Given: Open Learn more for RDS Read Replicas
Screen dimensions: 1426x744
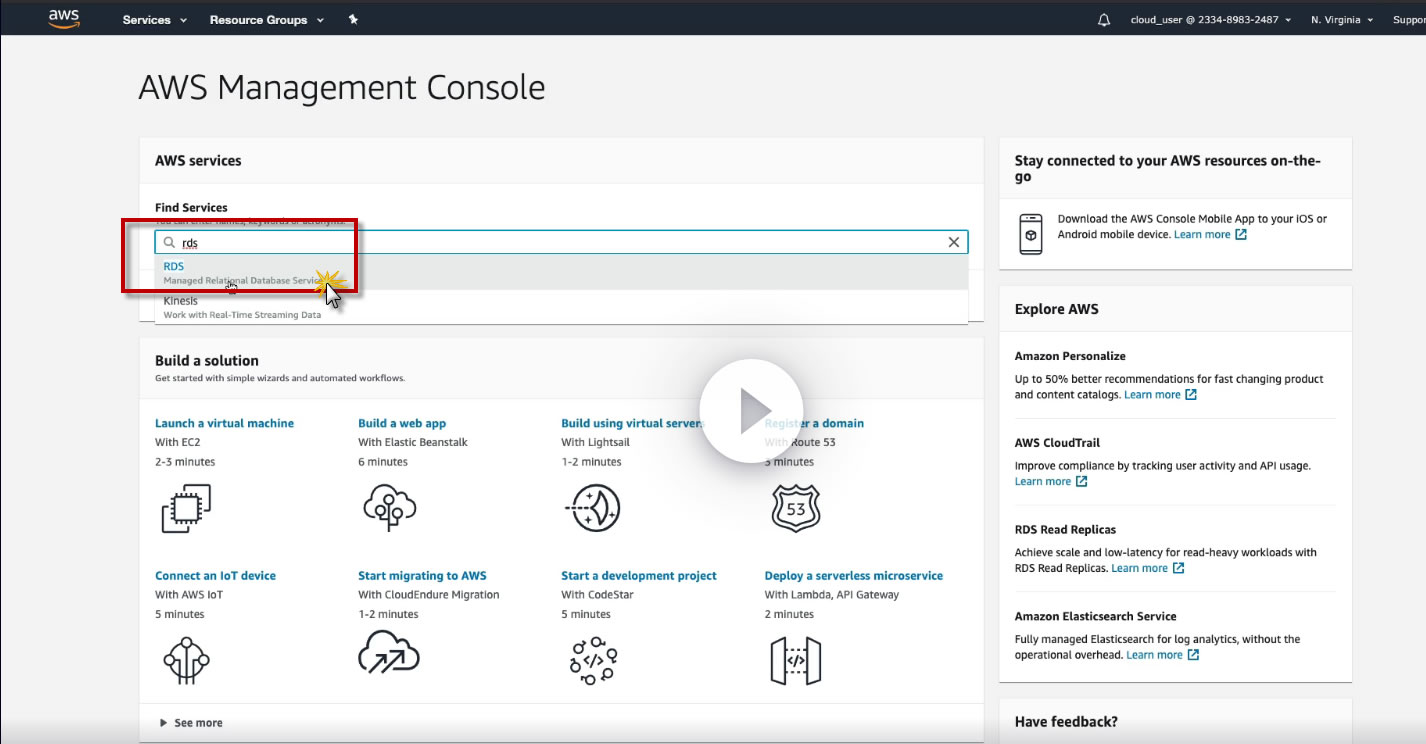Looking at the screenshot, I should click(1139, 568).
